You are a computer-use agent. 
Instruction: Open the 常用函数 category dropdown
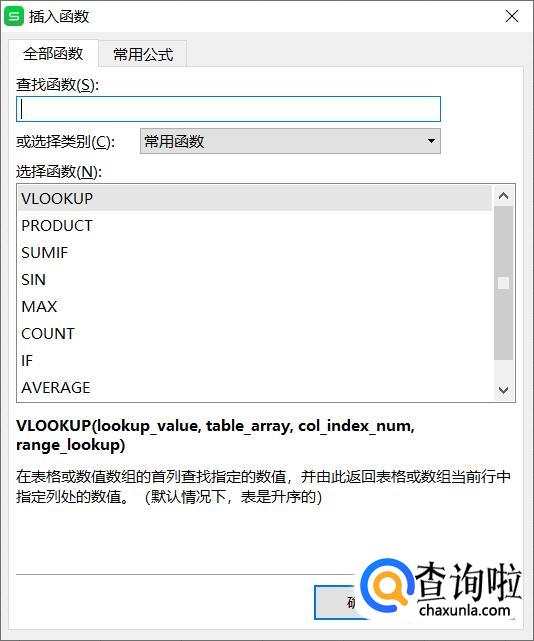coord(290,141)
